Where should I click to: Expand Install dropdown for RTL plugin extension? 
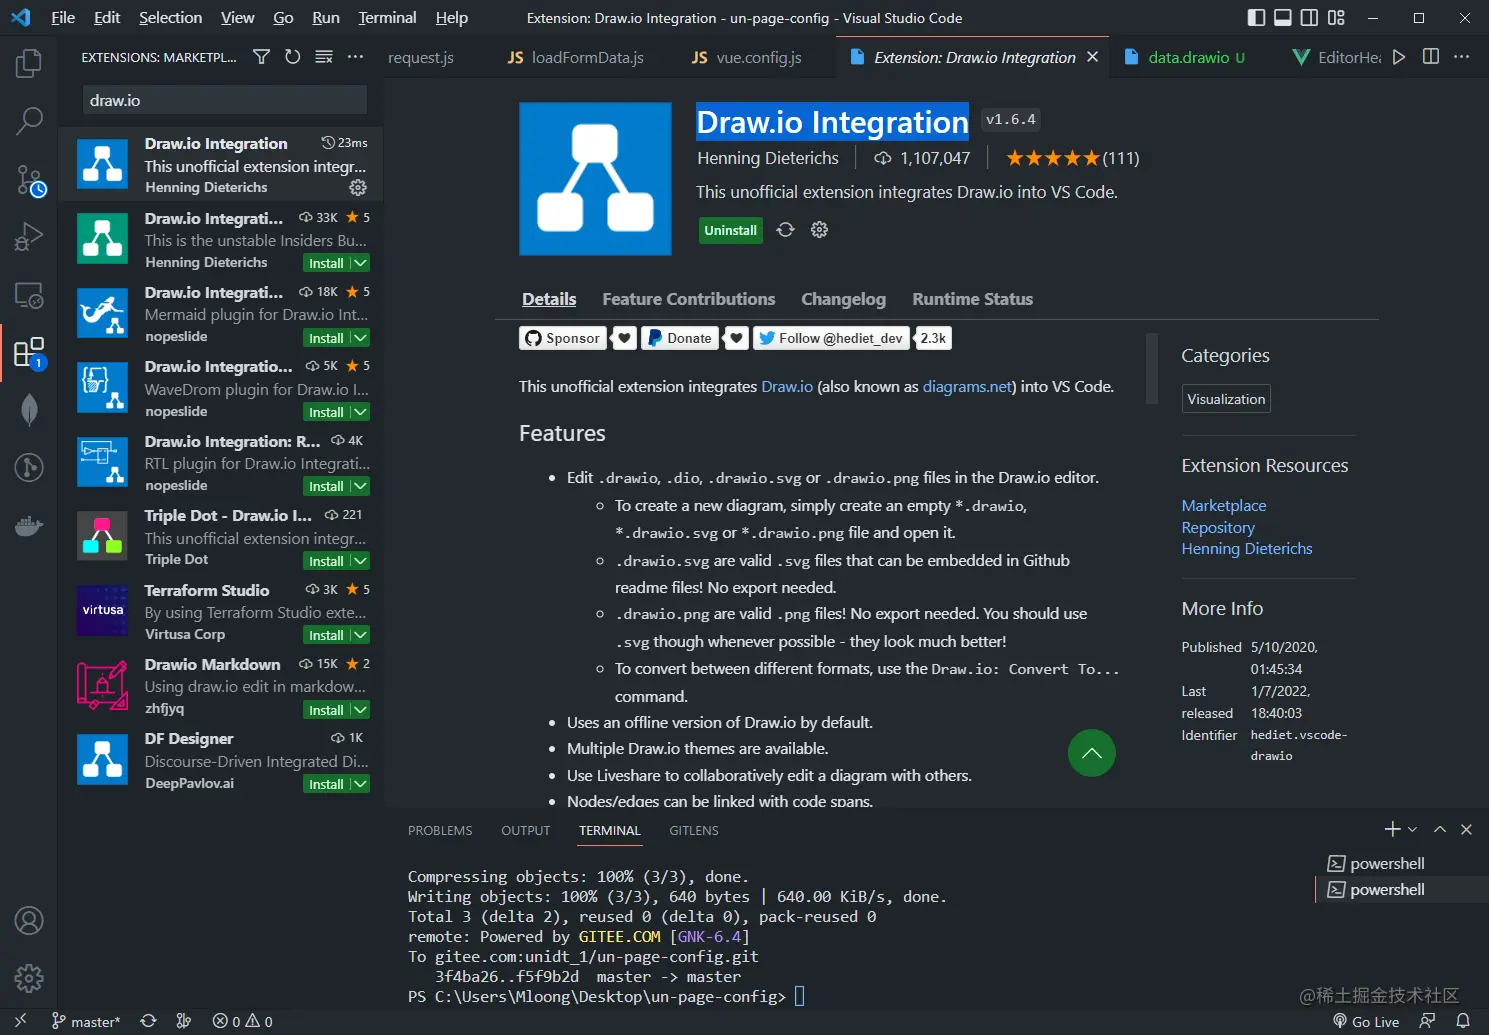click(x=361, y=486)
